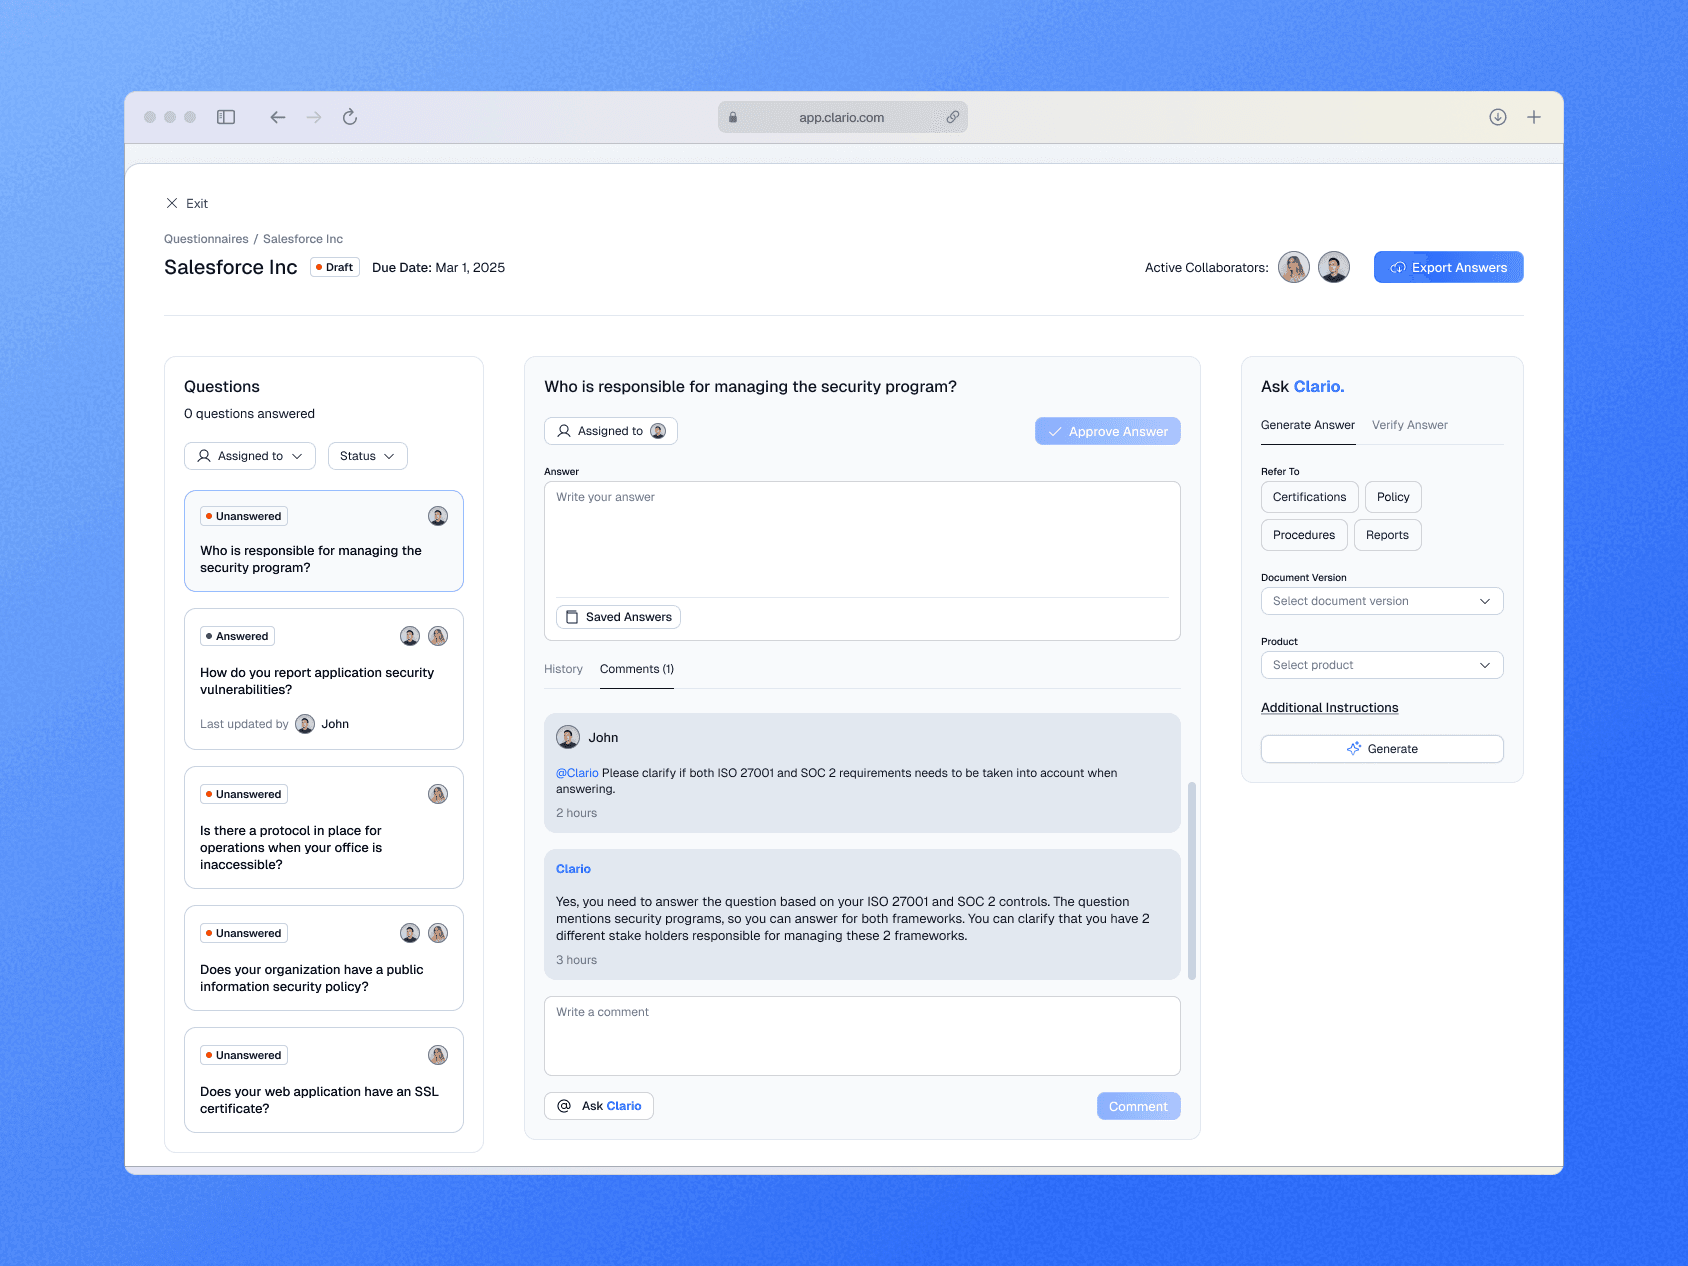This screenshot has height=1266, width=1688.
Task: Click the lock icon in address bar
Action: (x=733, y=117)
